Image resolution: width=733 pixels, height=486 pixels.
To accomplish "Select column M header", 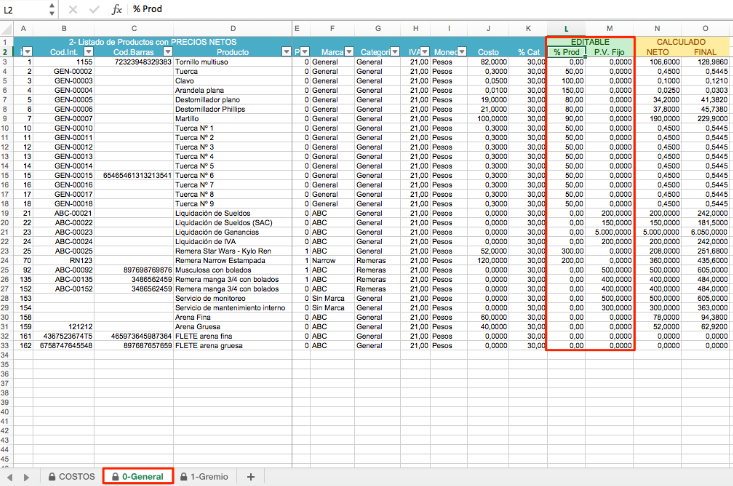I will (x=610, y=29).
